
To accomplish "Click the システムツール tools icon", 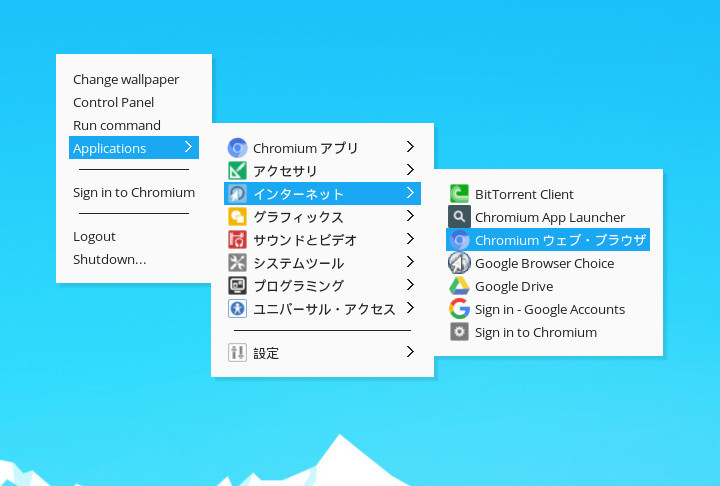I will click(237, 263).
